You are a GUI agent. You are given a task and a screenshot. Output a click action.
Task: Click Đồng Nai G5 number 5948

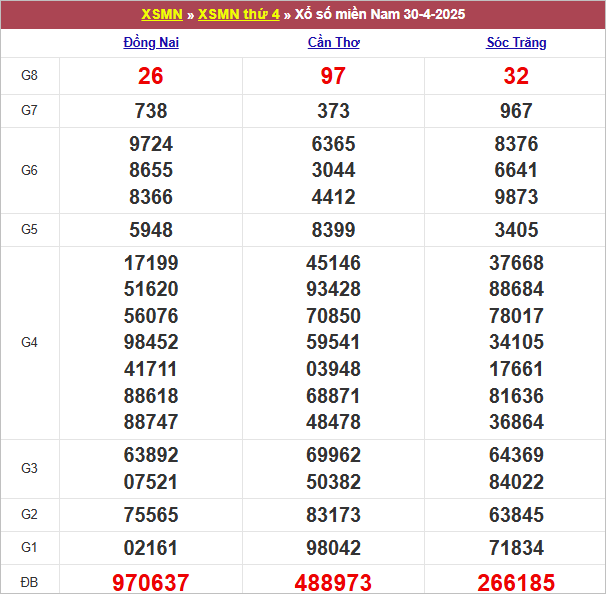[151, 230]
